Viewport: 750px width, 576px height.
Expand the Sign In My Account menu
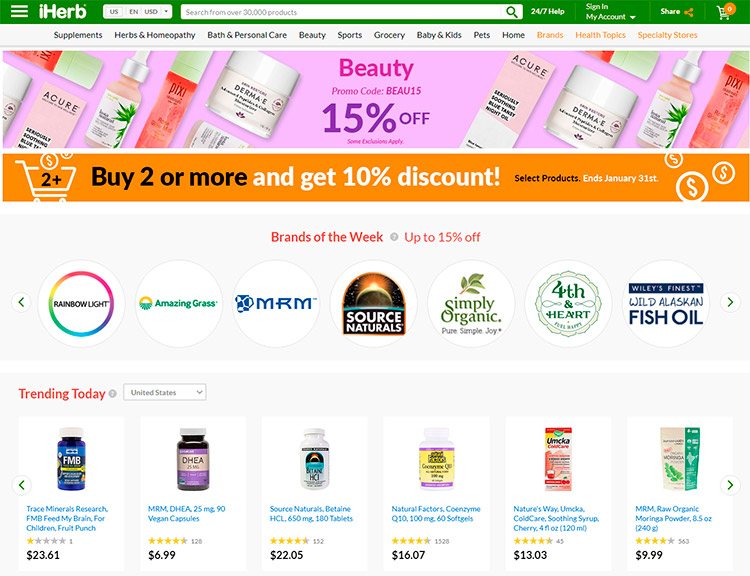click(610, 11)
